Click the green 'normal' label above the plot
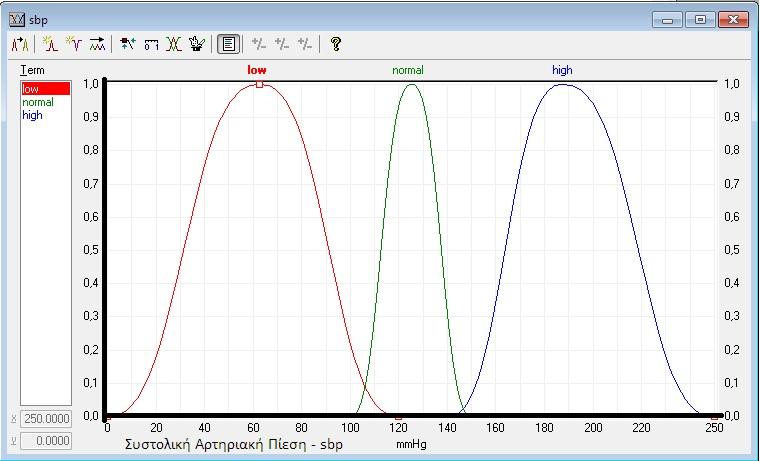The height and width of the screenshot is (461, 760). [408, 70]
